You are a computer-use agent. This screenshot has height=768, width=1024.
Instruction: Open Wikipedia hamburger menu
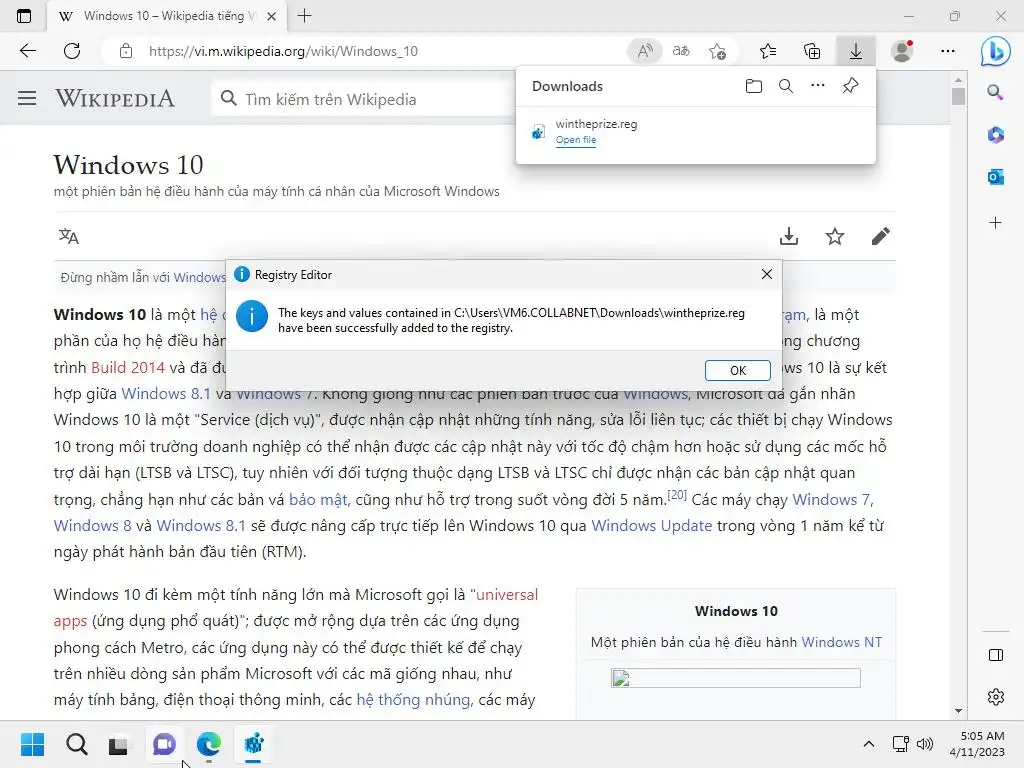pyautogui.click(x=27, y=99)
